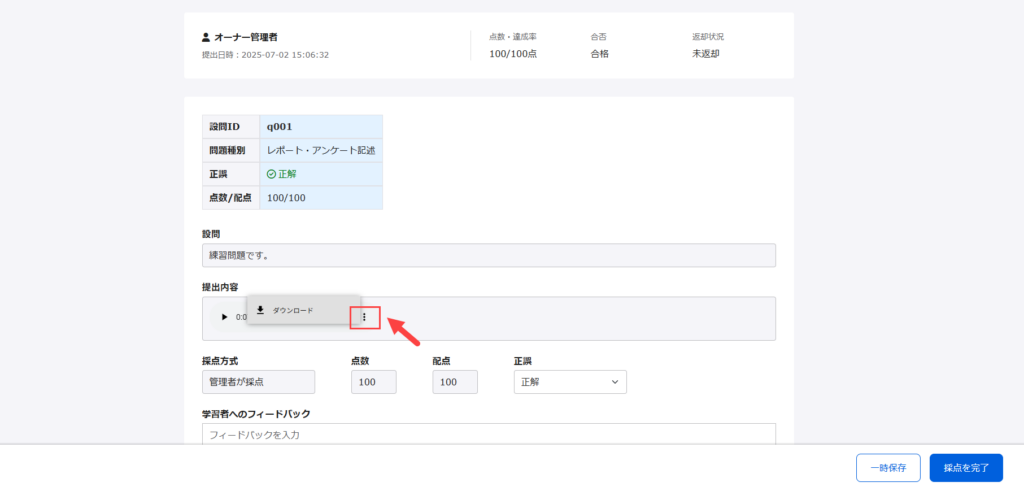Click the 未返却 return status text
This screenshot has height=491, width=1024.
click(x=705, y=54)
